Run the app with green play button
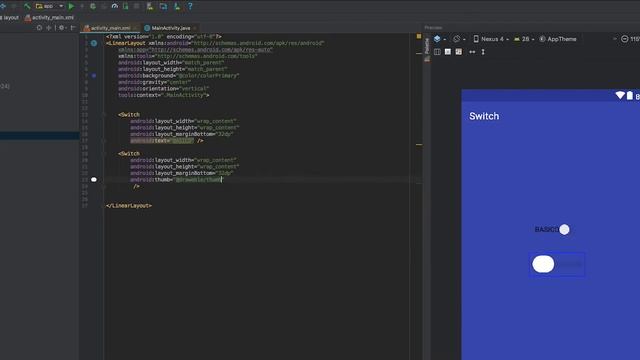The height and width of the screenshot is (360, 640). coord(71,6)
